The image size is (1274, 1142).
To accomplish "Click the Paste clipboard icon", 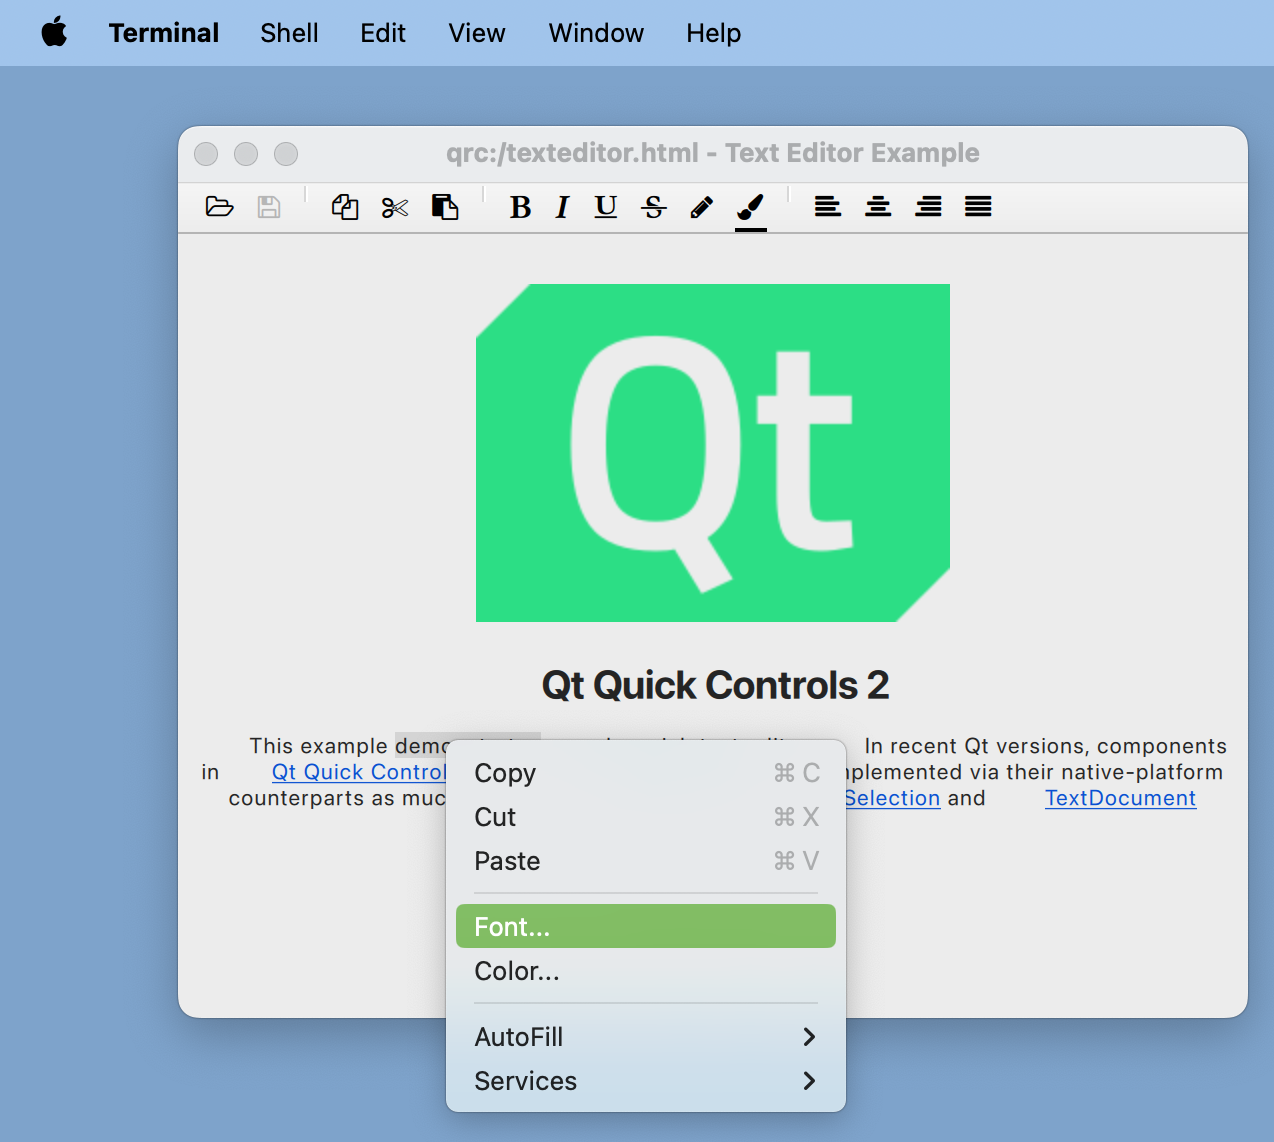I will coord(445,207).
